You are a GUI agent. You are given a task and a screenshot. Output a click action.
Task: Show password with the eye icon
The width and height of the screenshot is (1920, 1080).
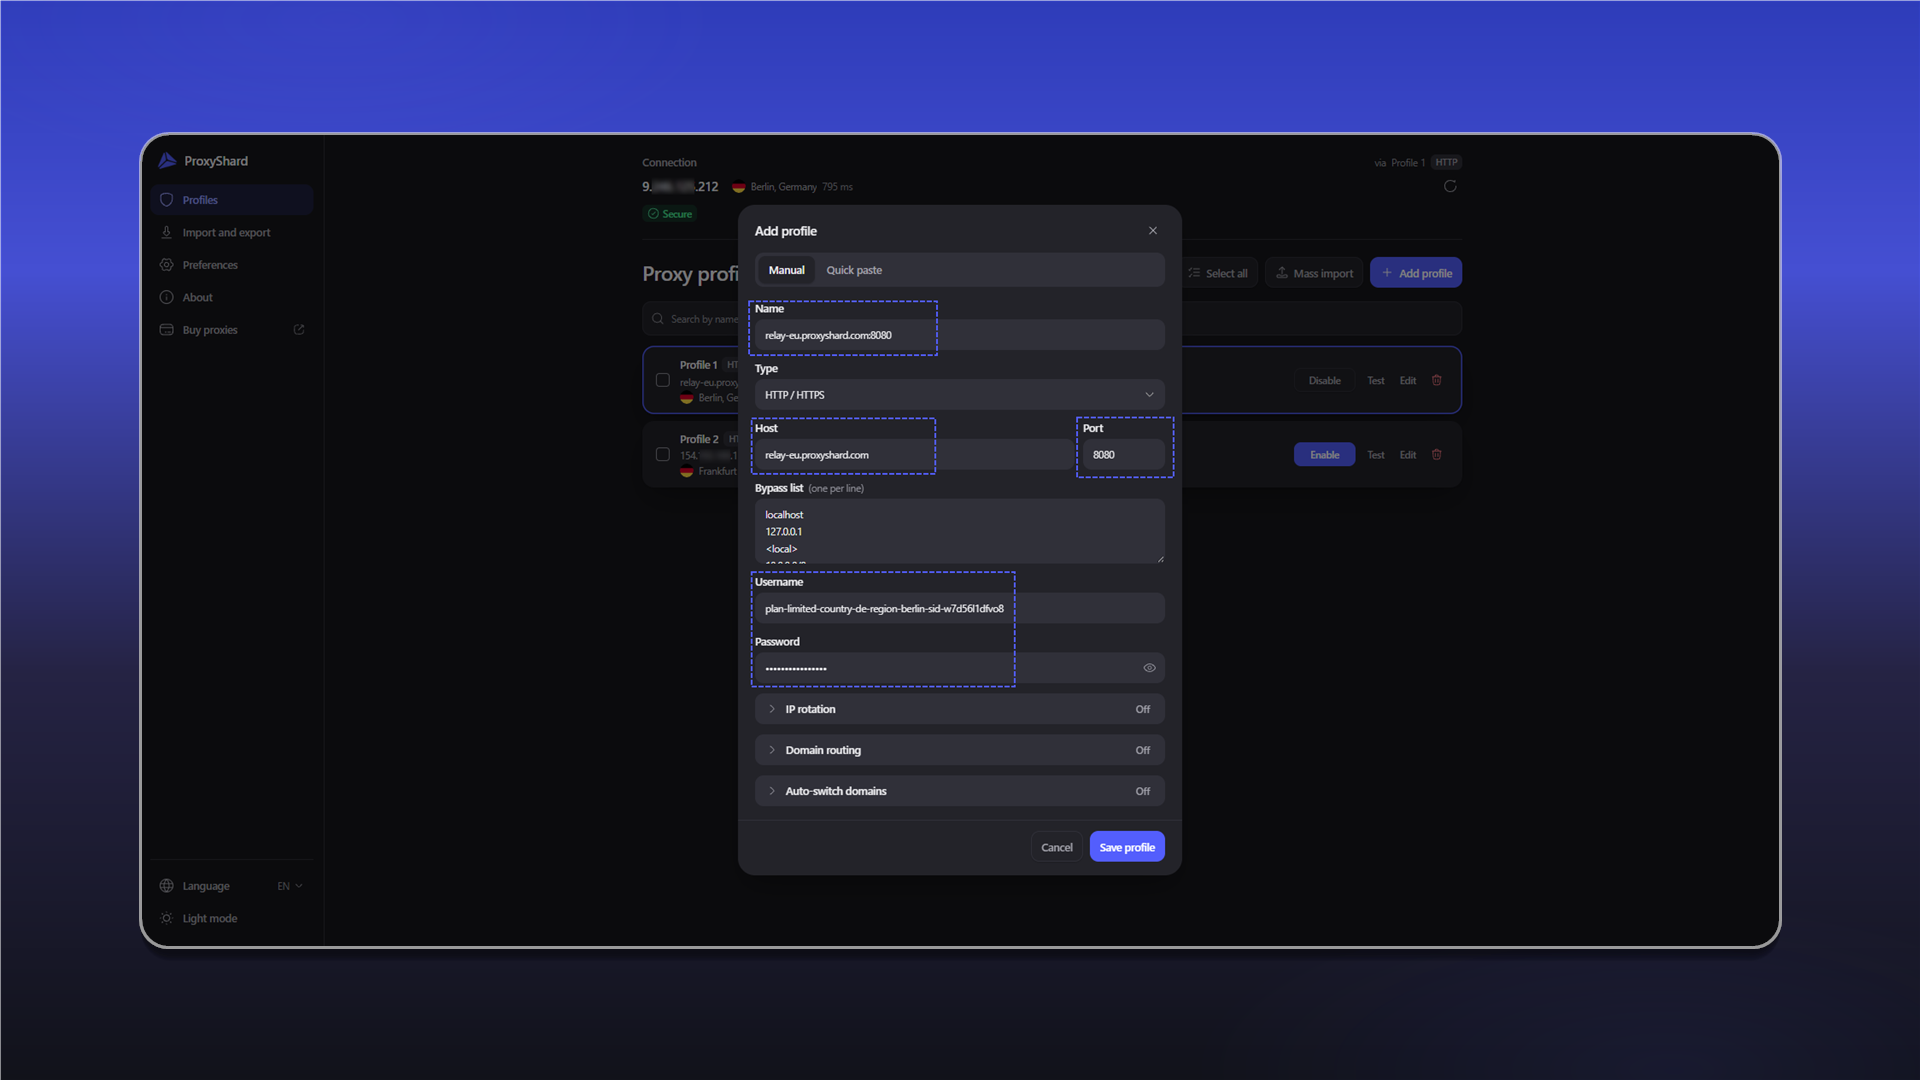pyautogui.click(x=1149, y=668)
